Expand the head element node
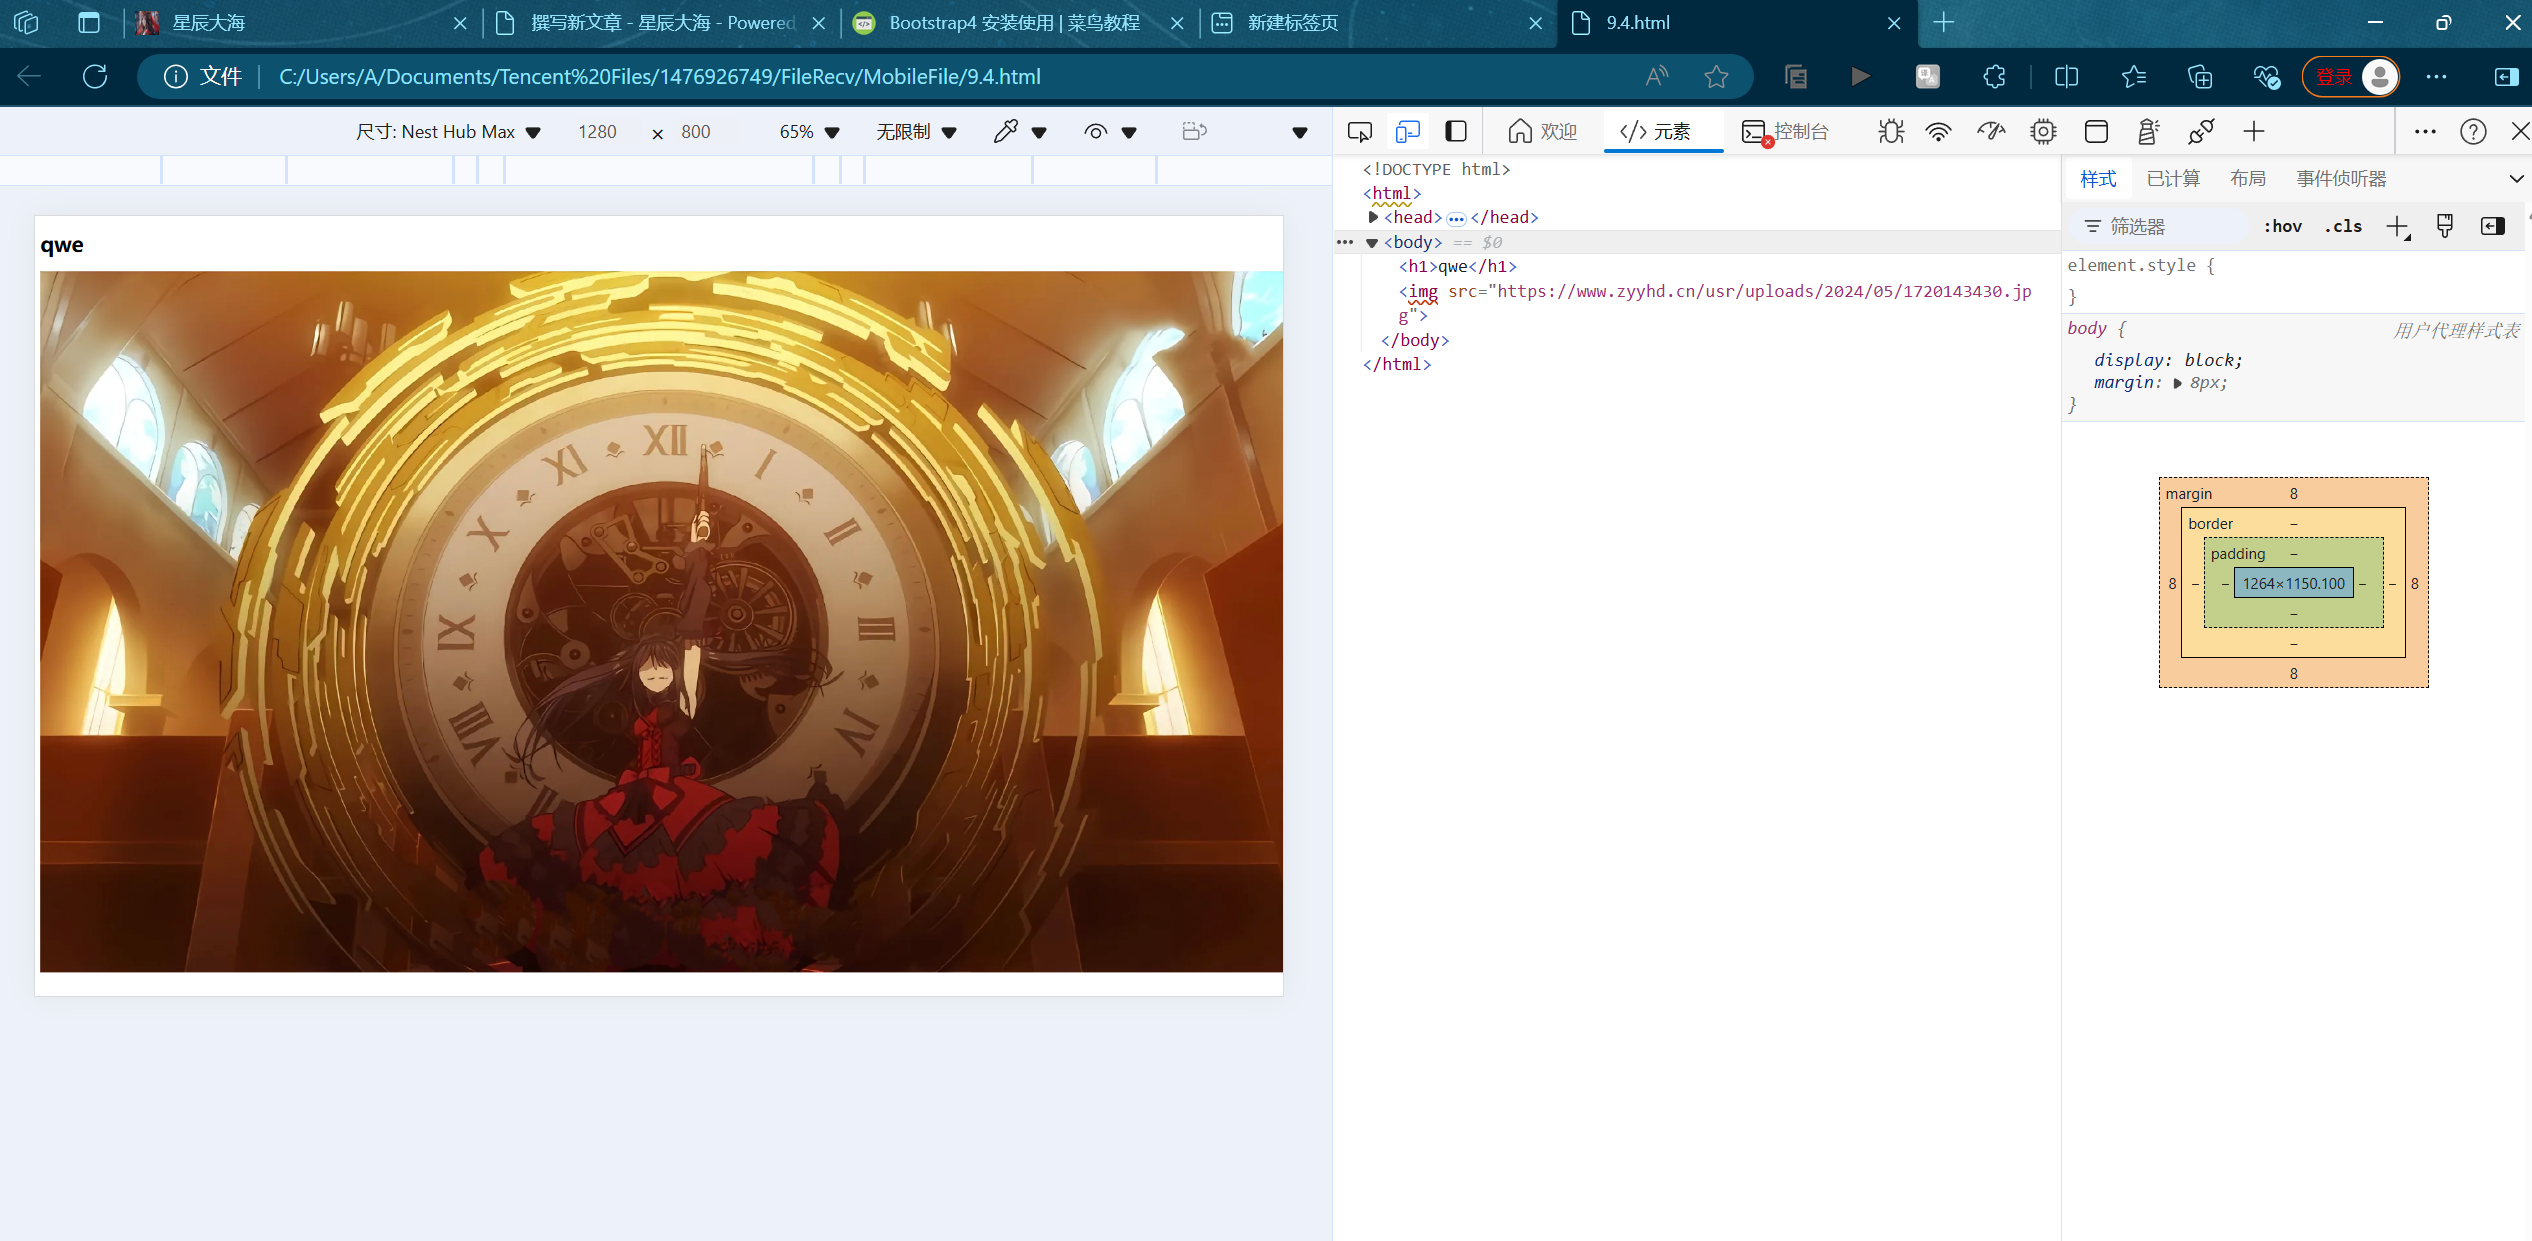2532x1241 pixels. [1373, 217]
